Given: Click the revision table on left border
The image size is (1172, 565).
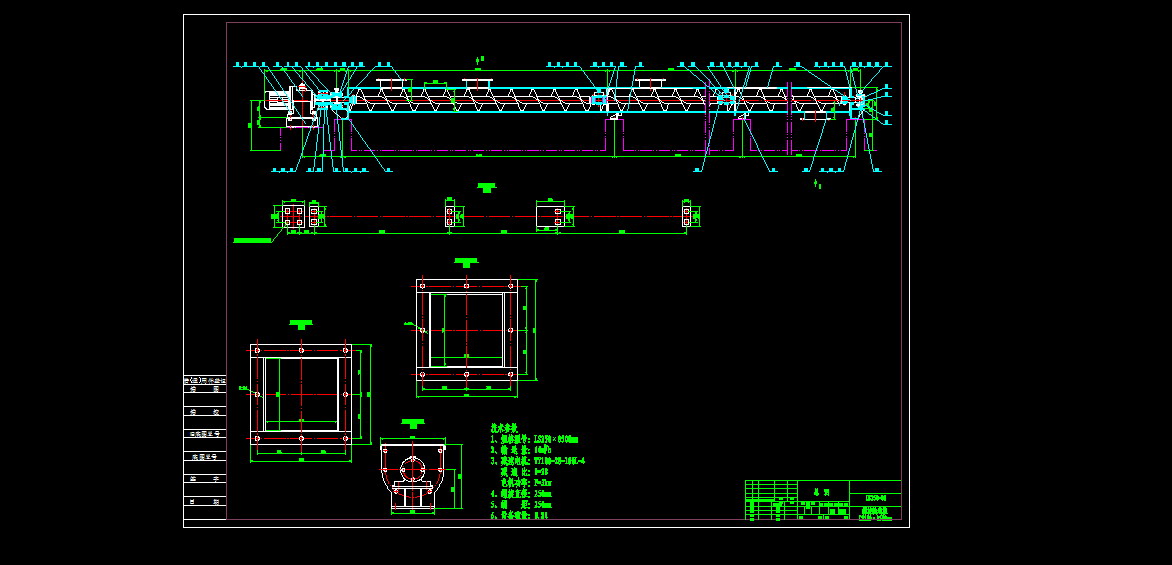Looking at the screenshot, I should tap(205, 448).
